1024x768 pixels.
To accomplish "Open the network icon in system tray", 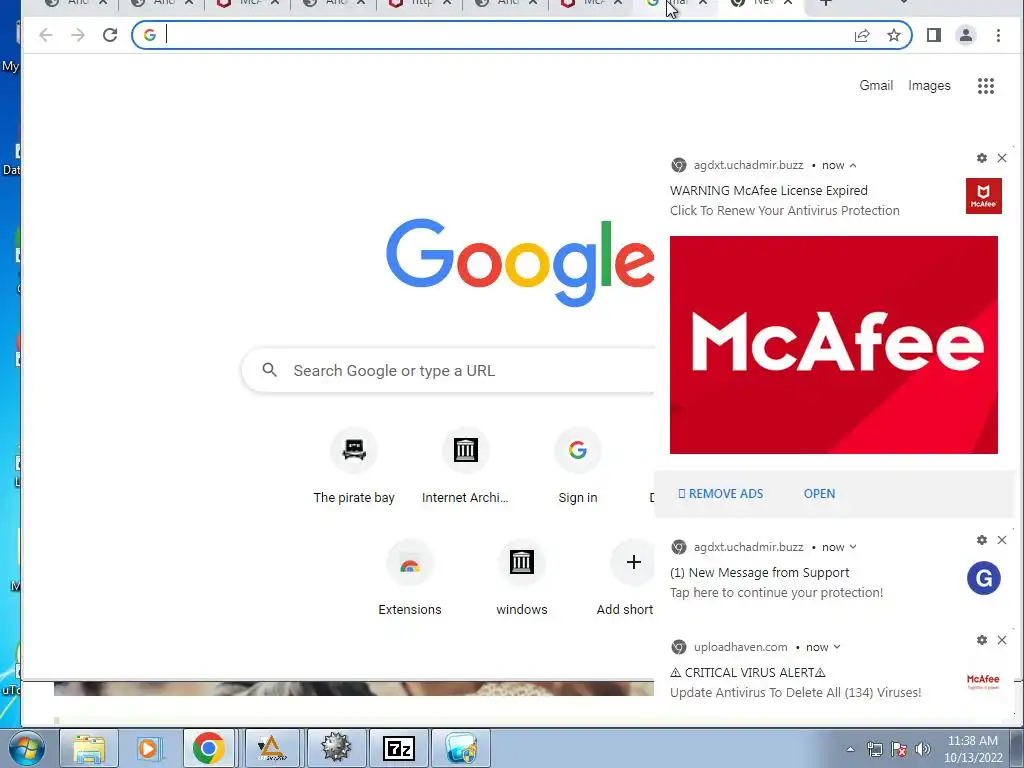I will point(874,749).
